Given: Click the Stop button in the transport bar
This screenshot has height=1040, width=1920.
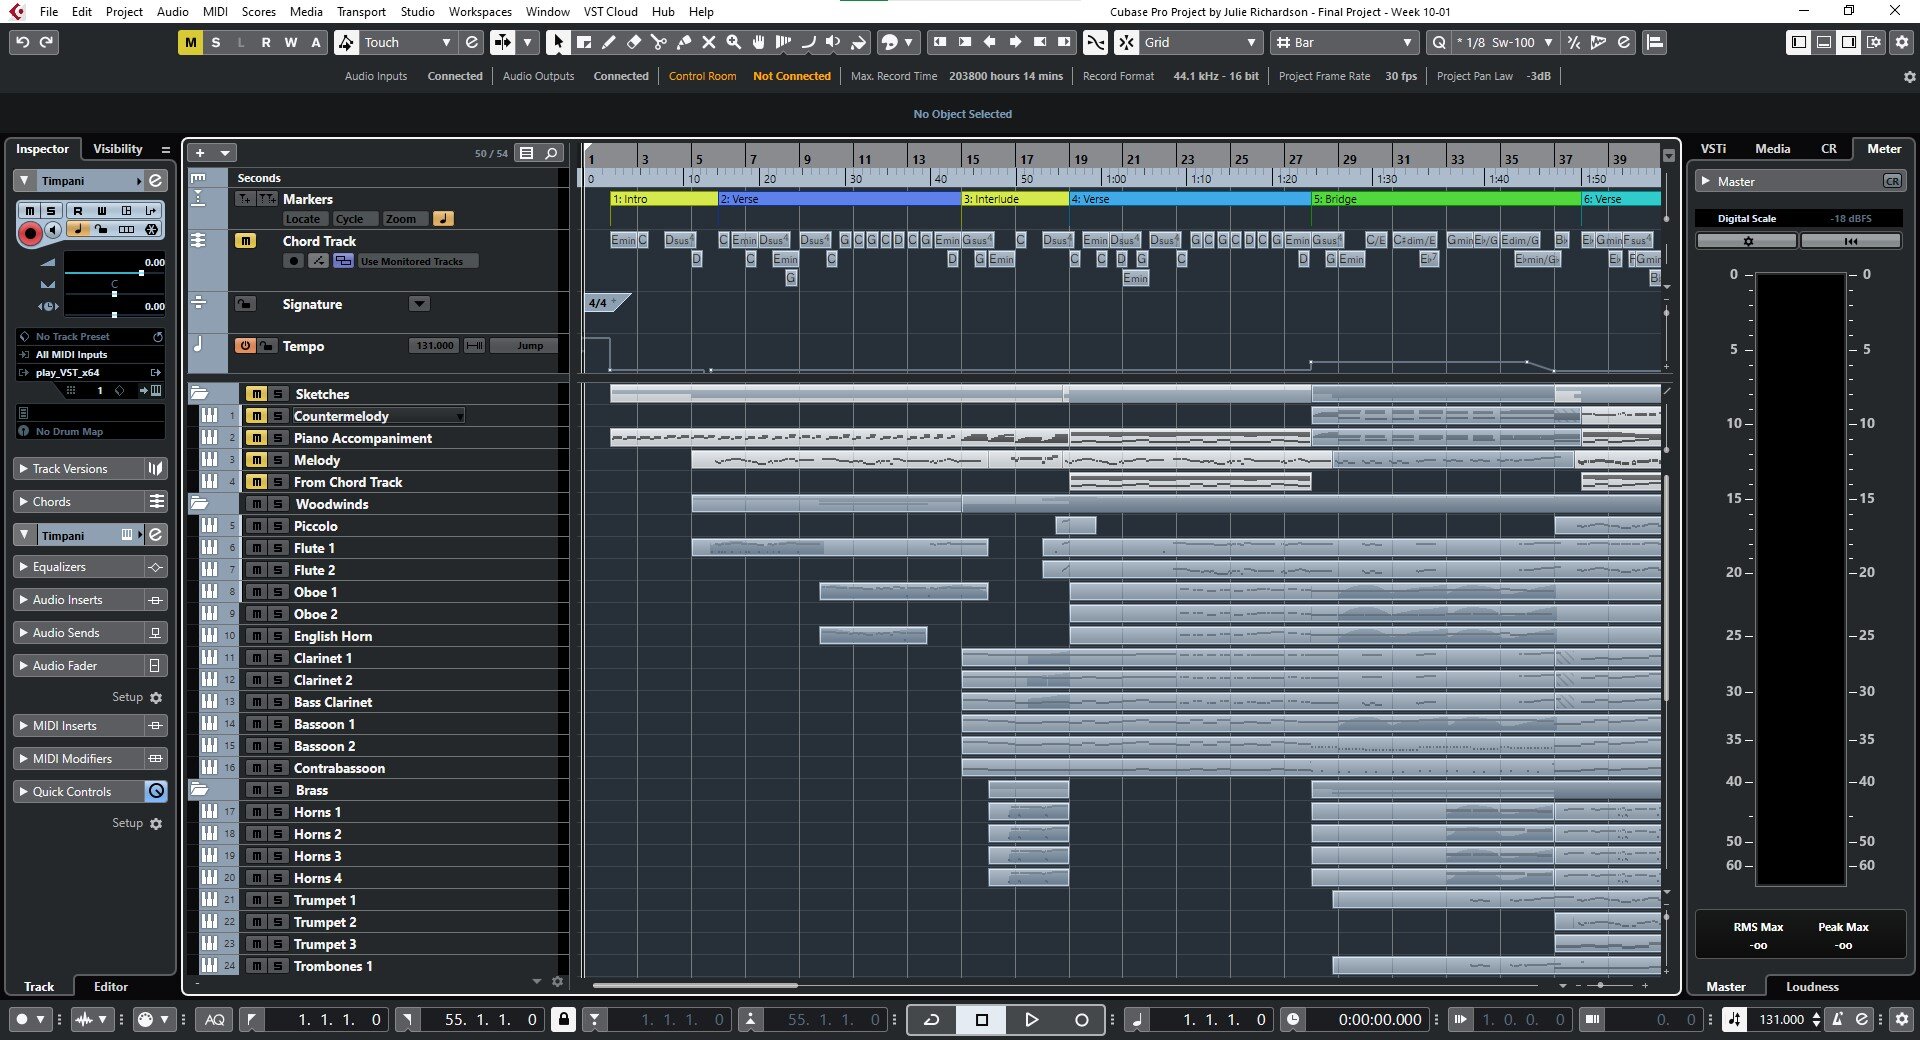Looking at the screenshot, I should [982, 1020].
